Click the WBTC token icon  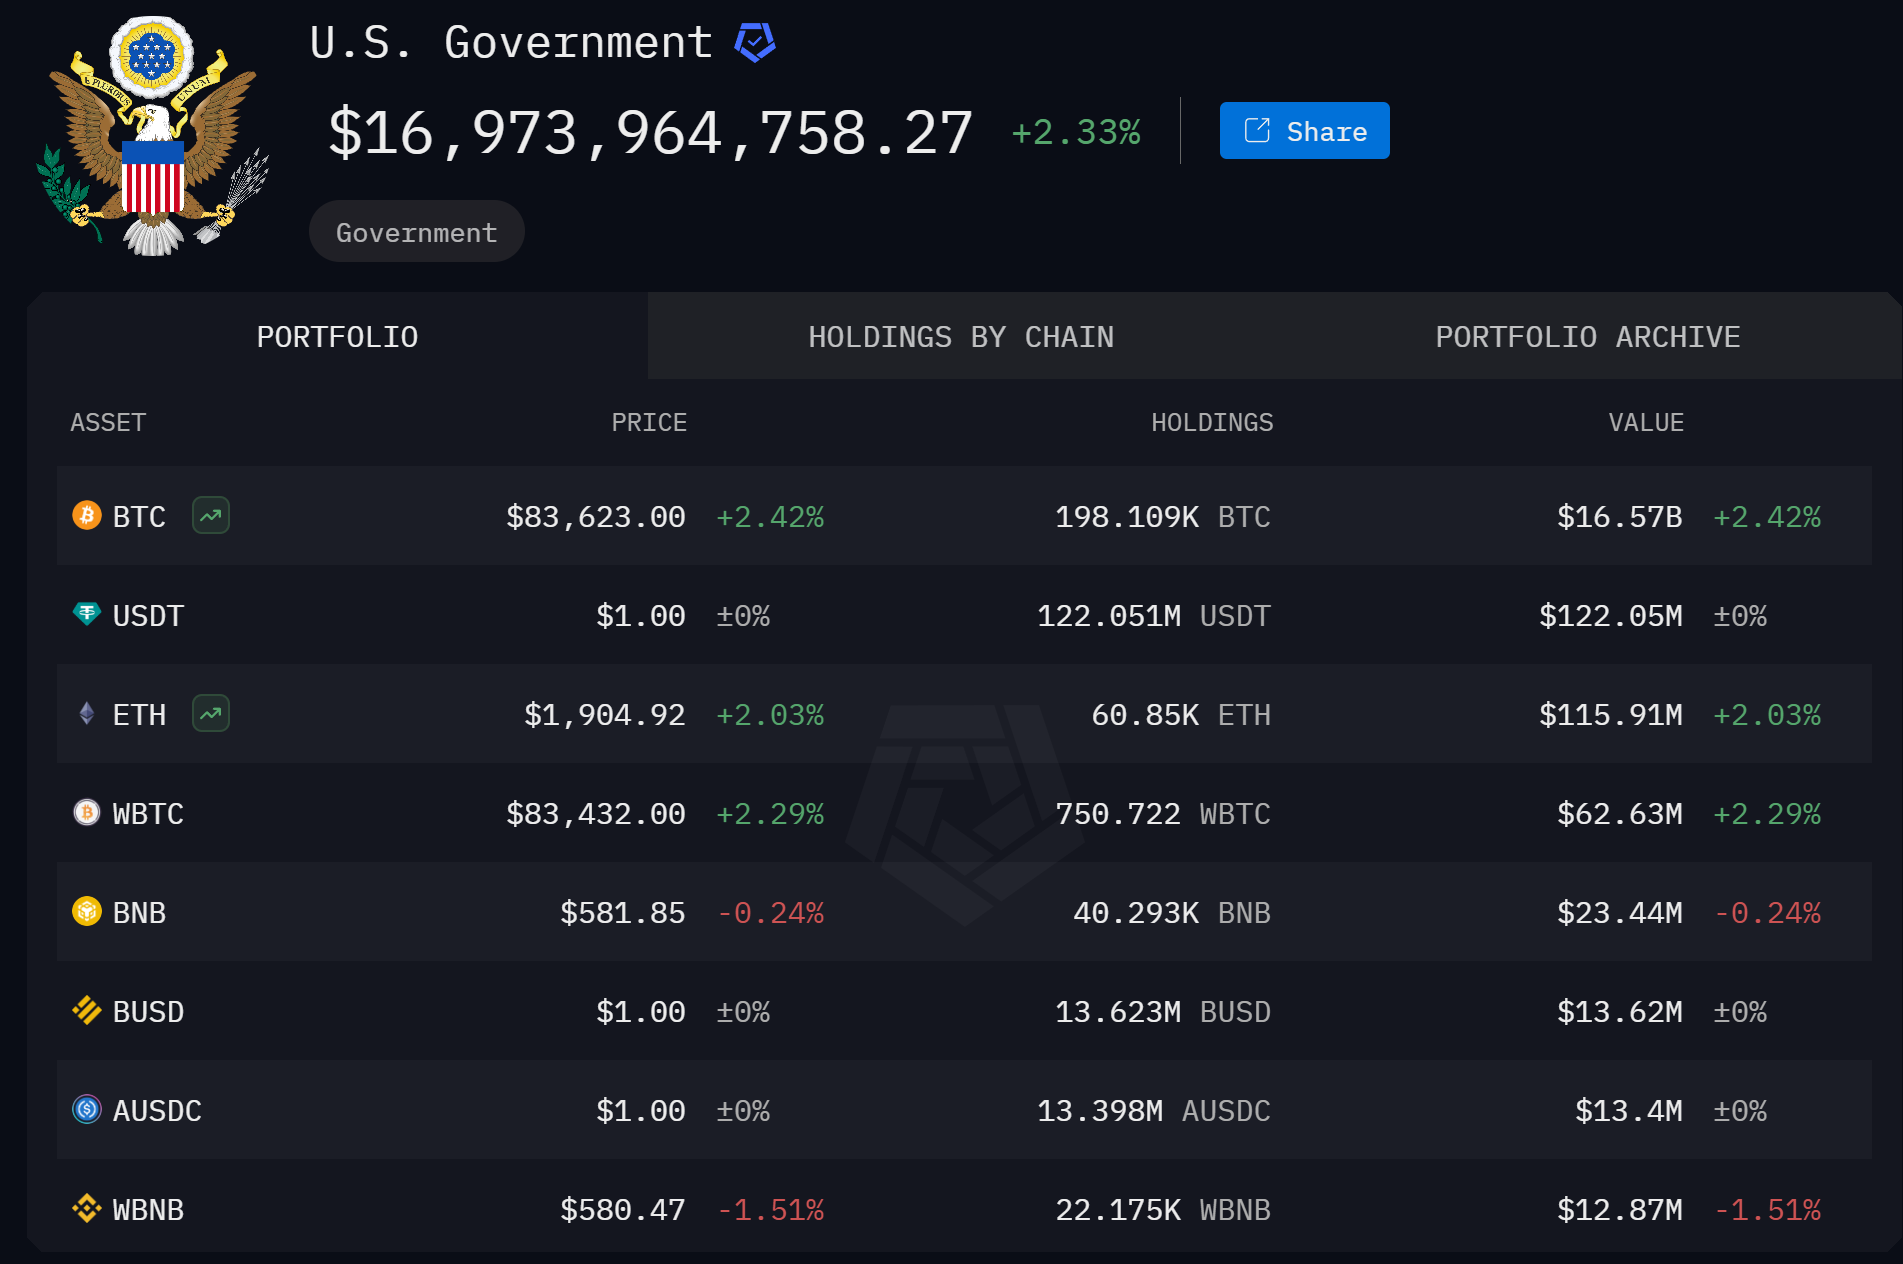87,812
